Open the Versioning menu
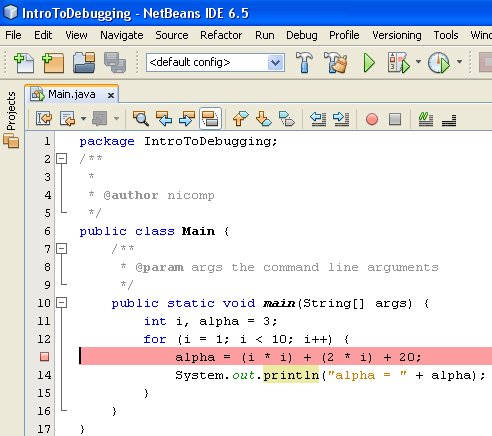Viewport: 492px width, 436px height. point(397,35)
